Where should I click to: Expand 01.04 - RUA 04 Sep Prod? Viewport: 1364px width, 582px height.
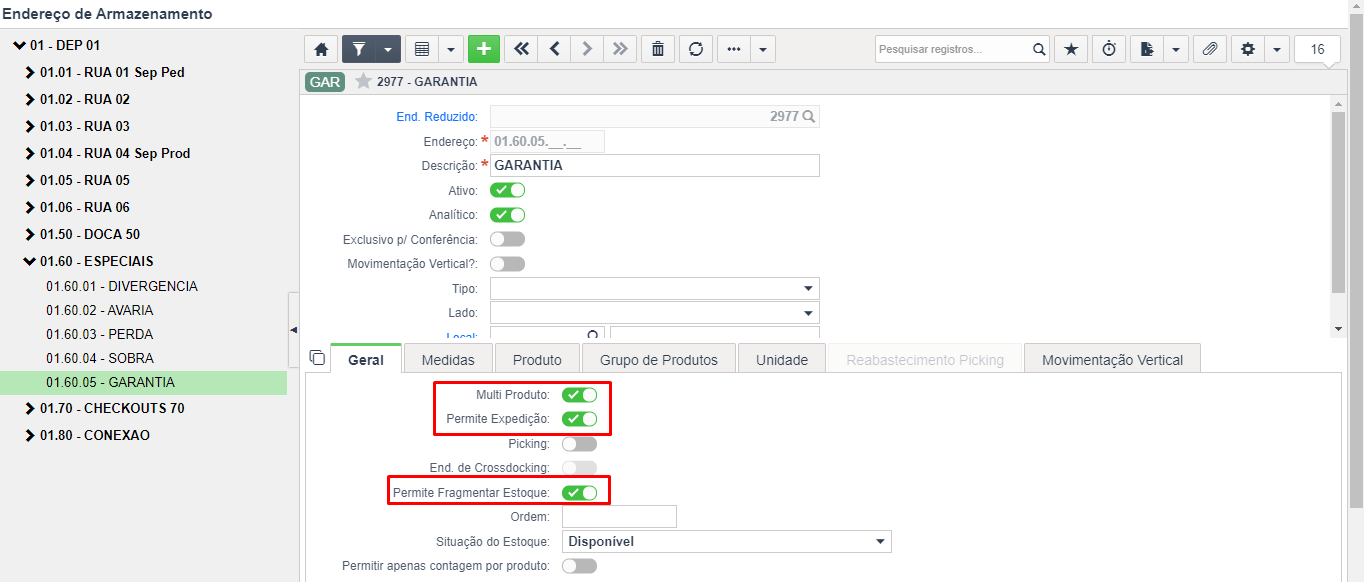pyautogui.click(x=30, y=153)
